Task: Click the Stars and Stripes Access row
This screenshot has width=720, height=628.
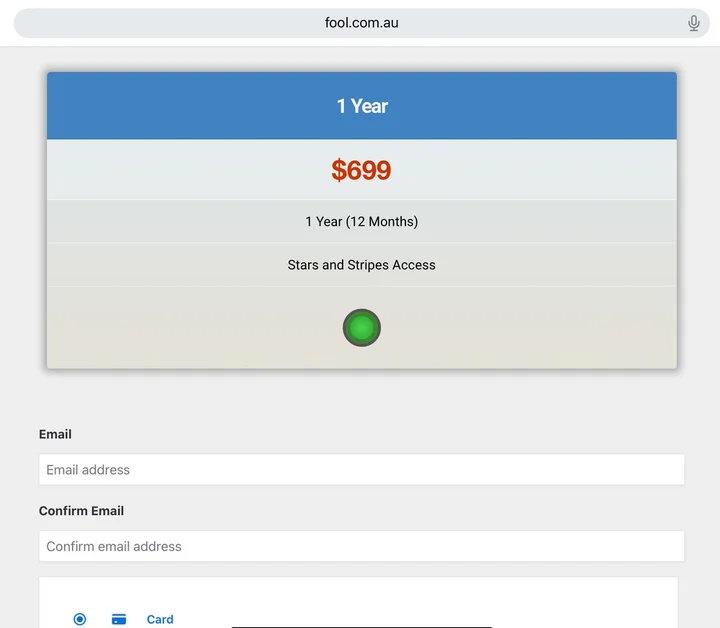Action: (x=361, y=265)
